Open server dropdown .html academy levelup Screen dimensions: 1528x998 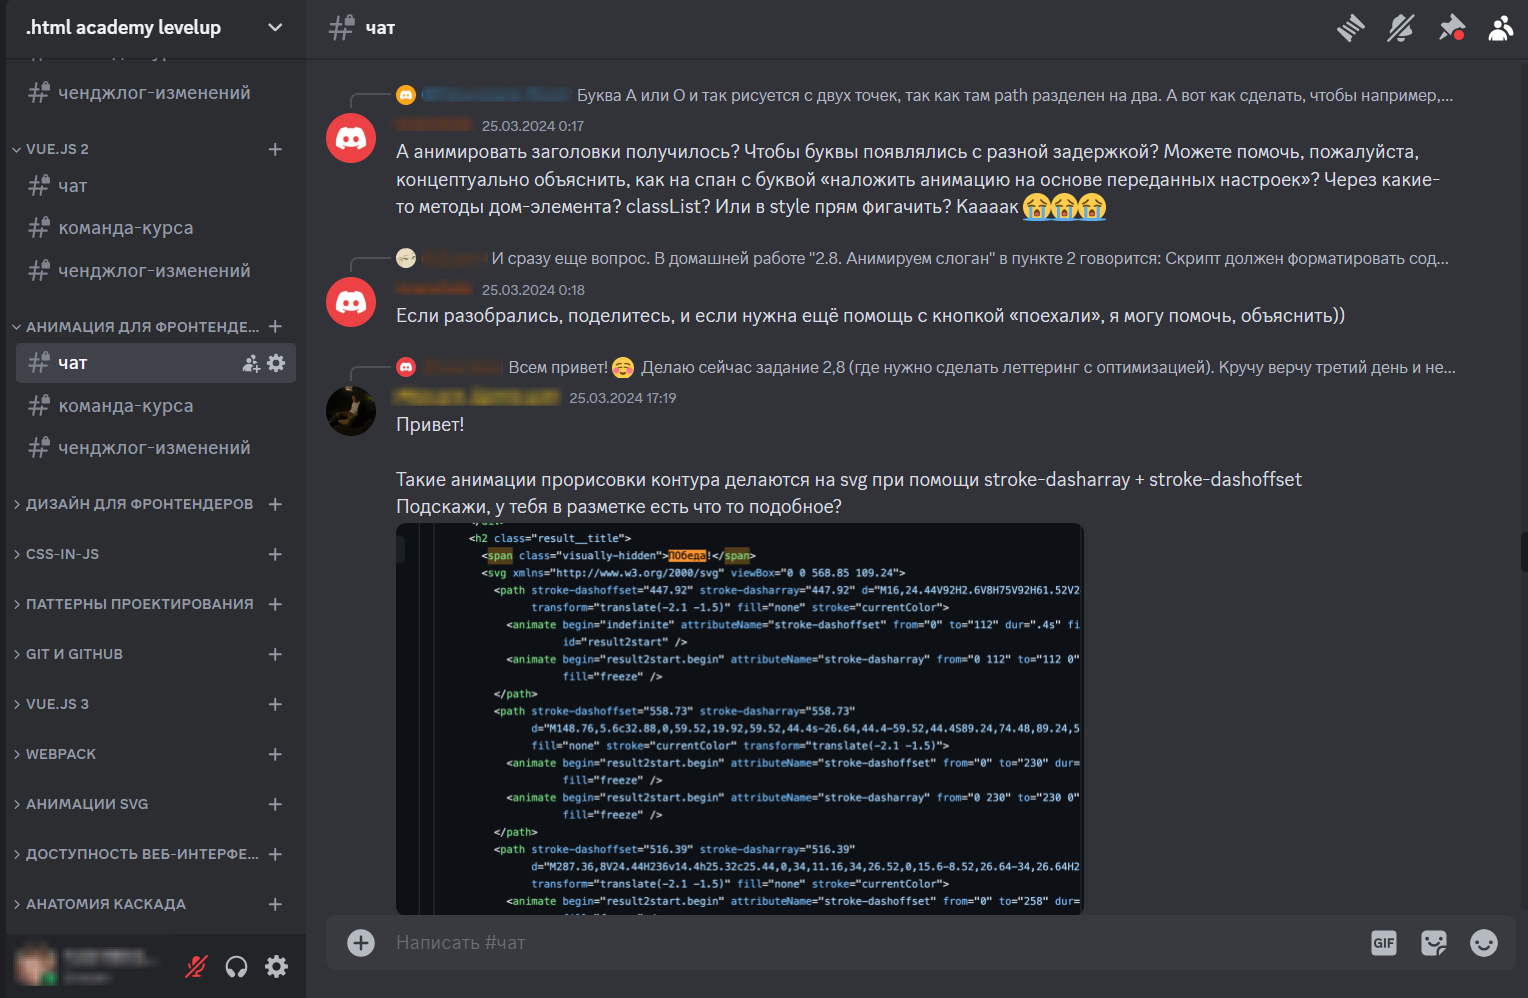153,28
